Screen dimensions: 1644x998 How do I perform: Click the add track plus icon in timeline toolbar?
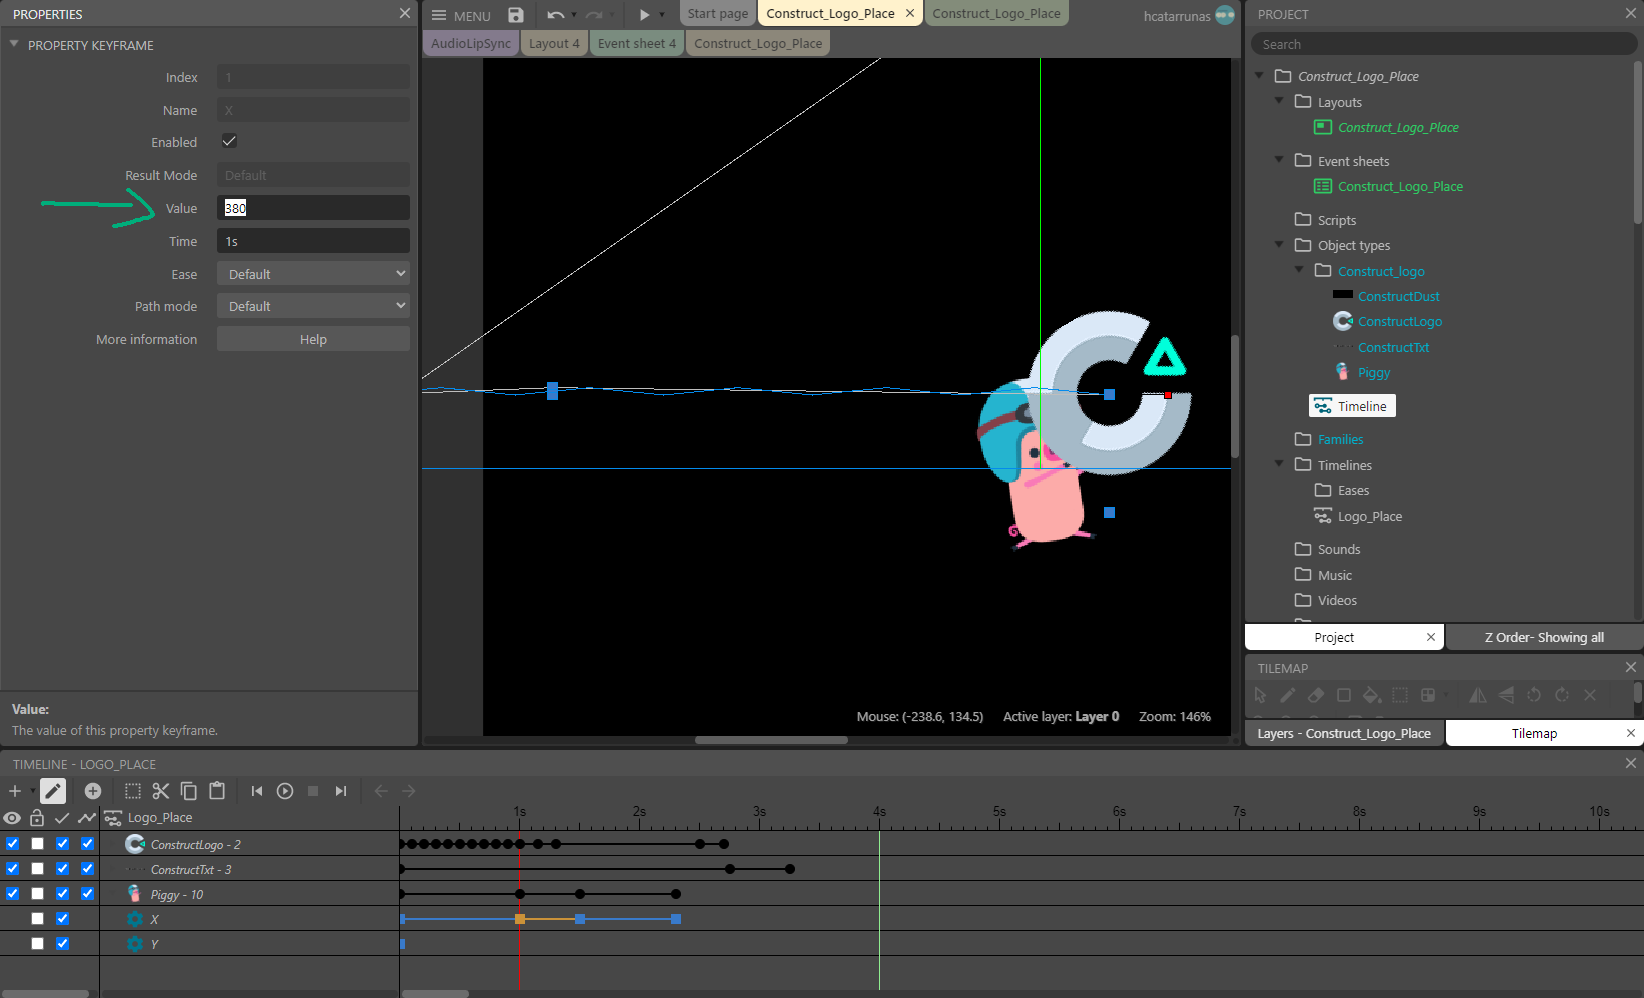pos(15,791)
